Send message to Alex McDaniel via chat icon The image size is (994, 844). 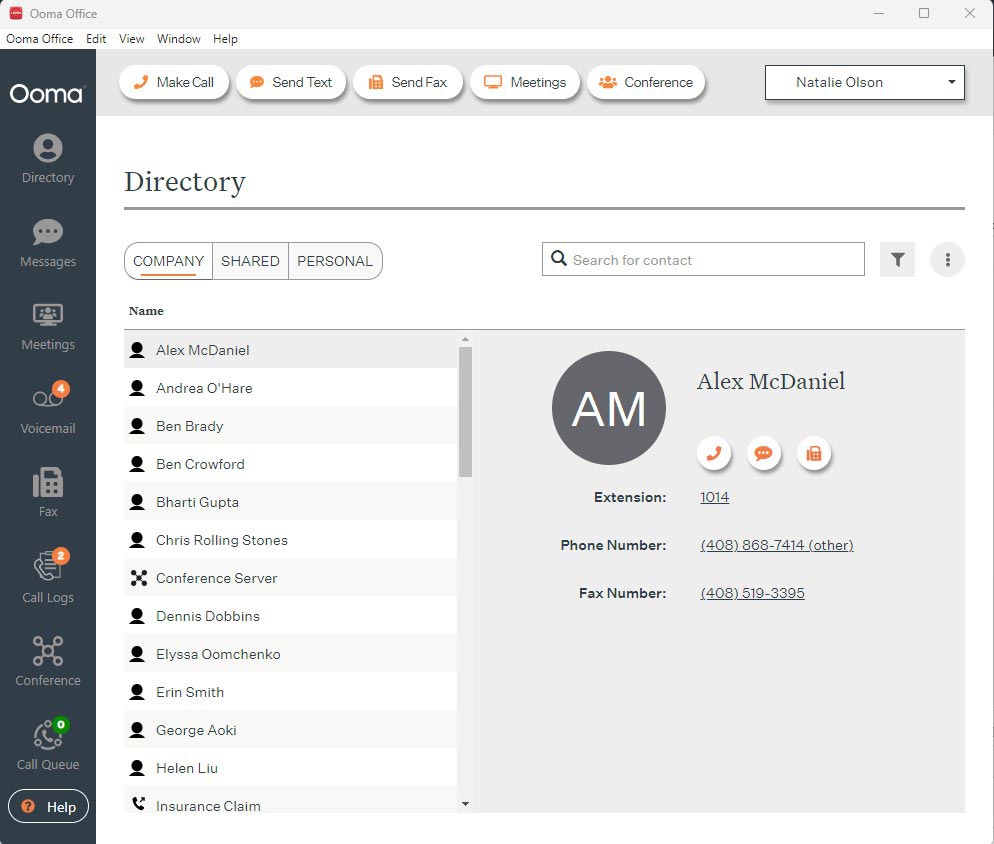click(x=764, y=453)
